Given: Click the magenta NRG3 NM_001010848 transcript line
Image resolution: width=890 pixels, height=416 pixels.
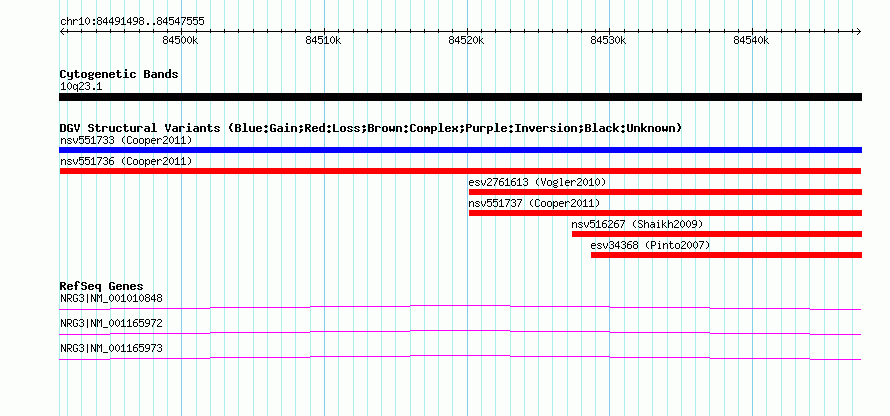Looking at the screenshot, I should [460, 307].
